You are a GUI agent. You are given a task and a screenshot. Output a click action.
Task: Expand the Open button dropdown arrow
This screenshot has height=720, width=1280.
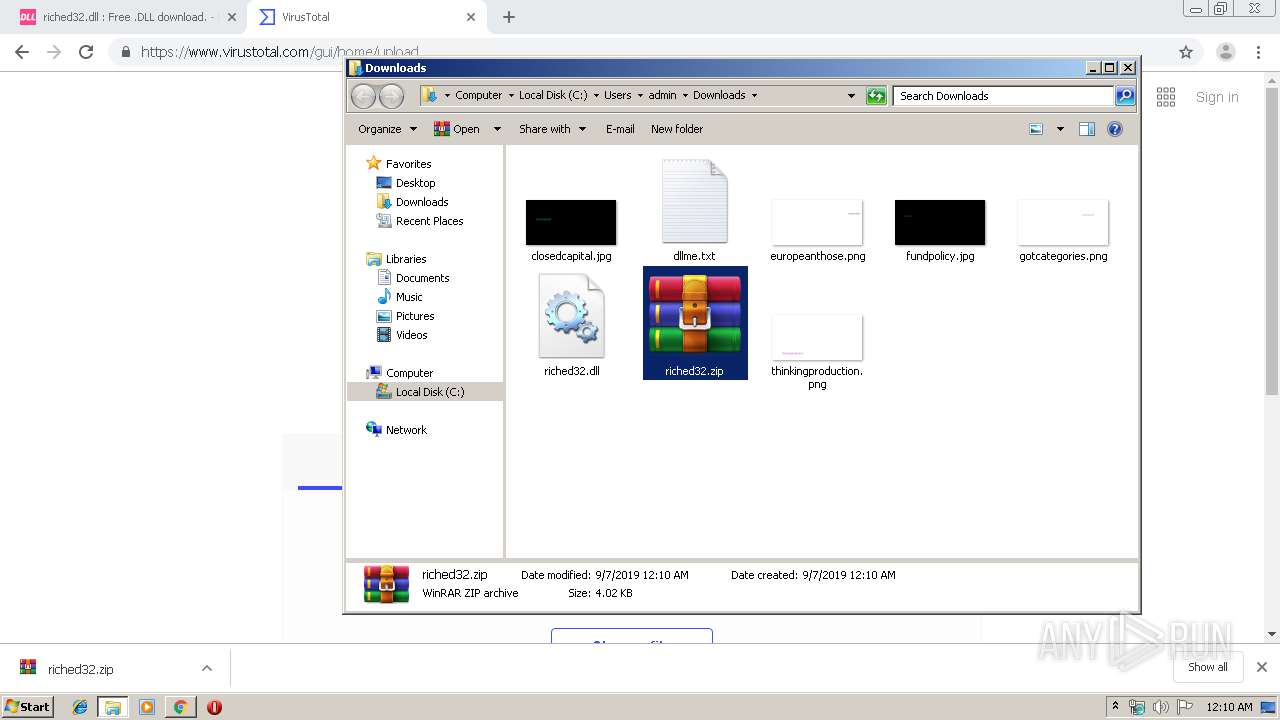tap(497, 129)
